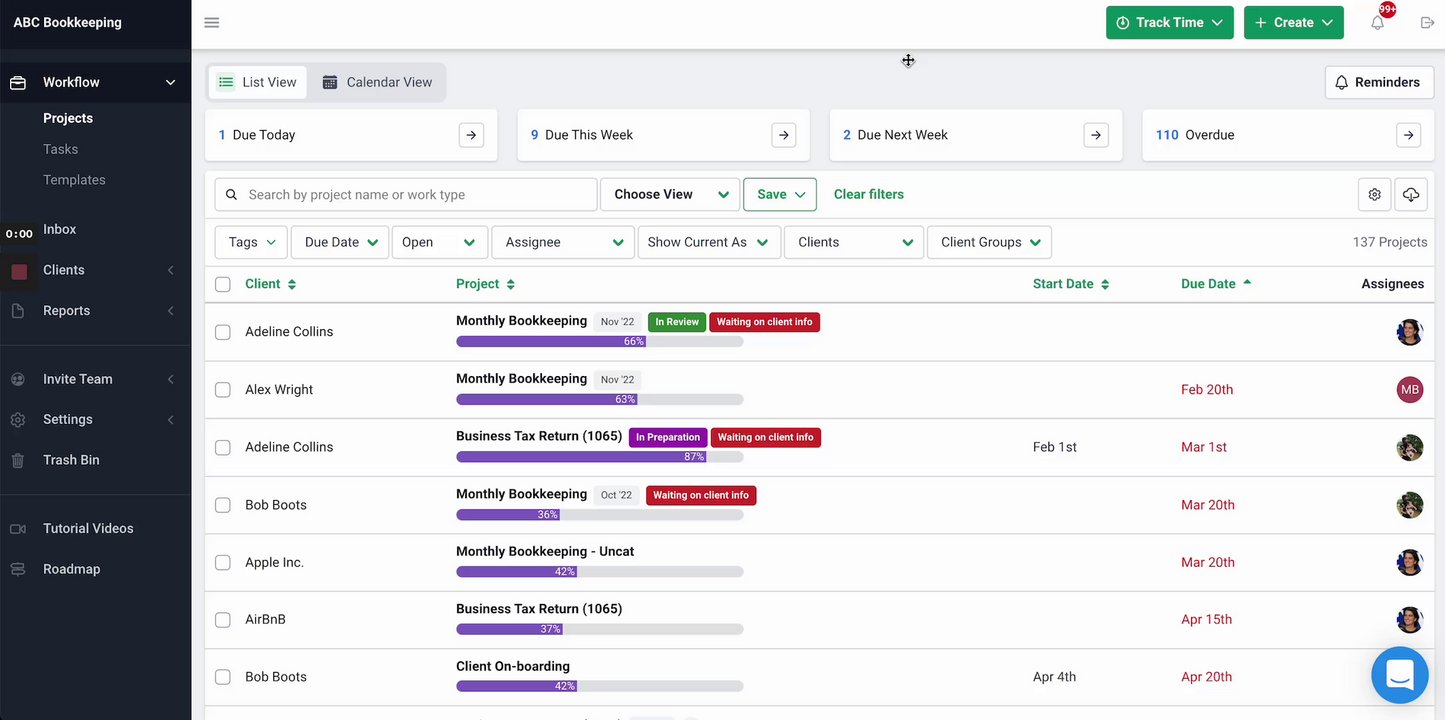Click the hamburger menu icon

coord(212,22)
